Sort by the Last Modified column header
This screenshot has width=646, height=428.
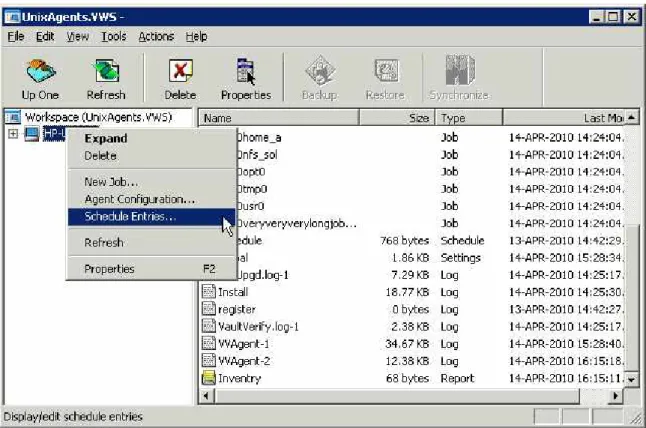(x=564, y=118)
